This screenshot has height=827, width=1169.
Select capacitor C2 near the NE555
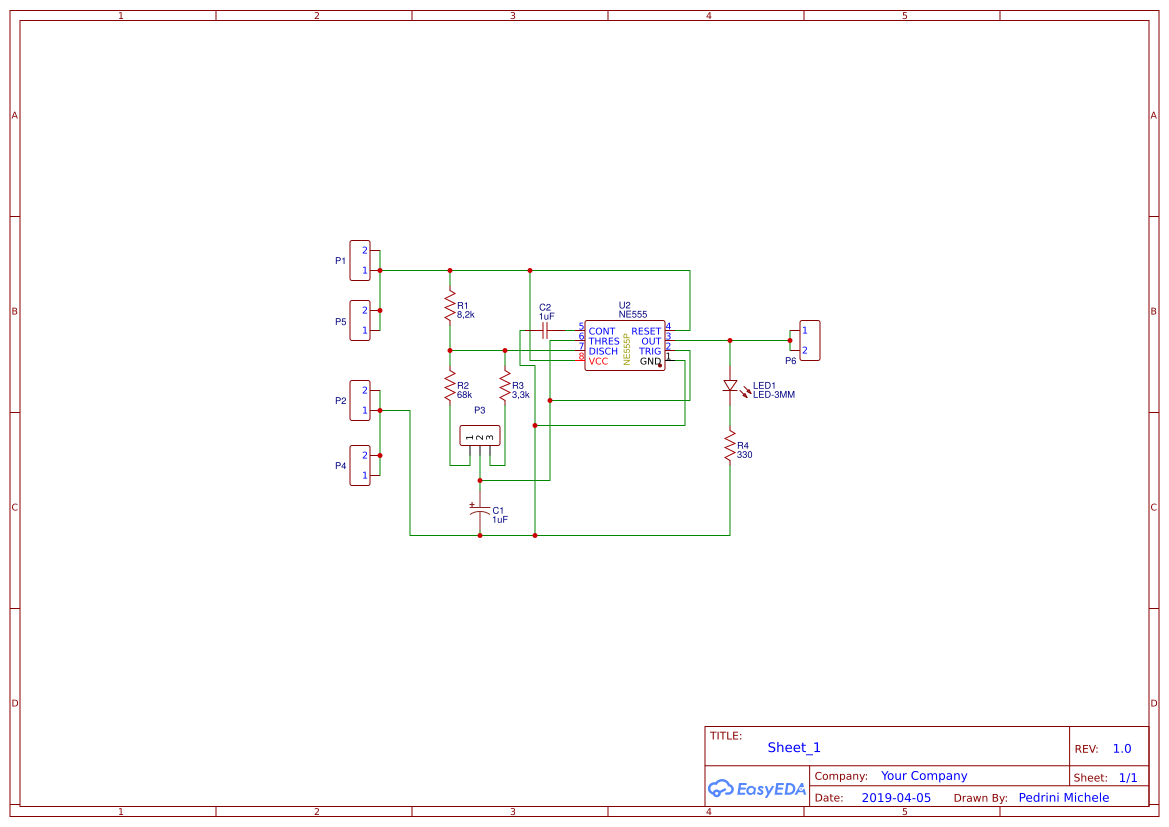[x=543, y=330]
